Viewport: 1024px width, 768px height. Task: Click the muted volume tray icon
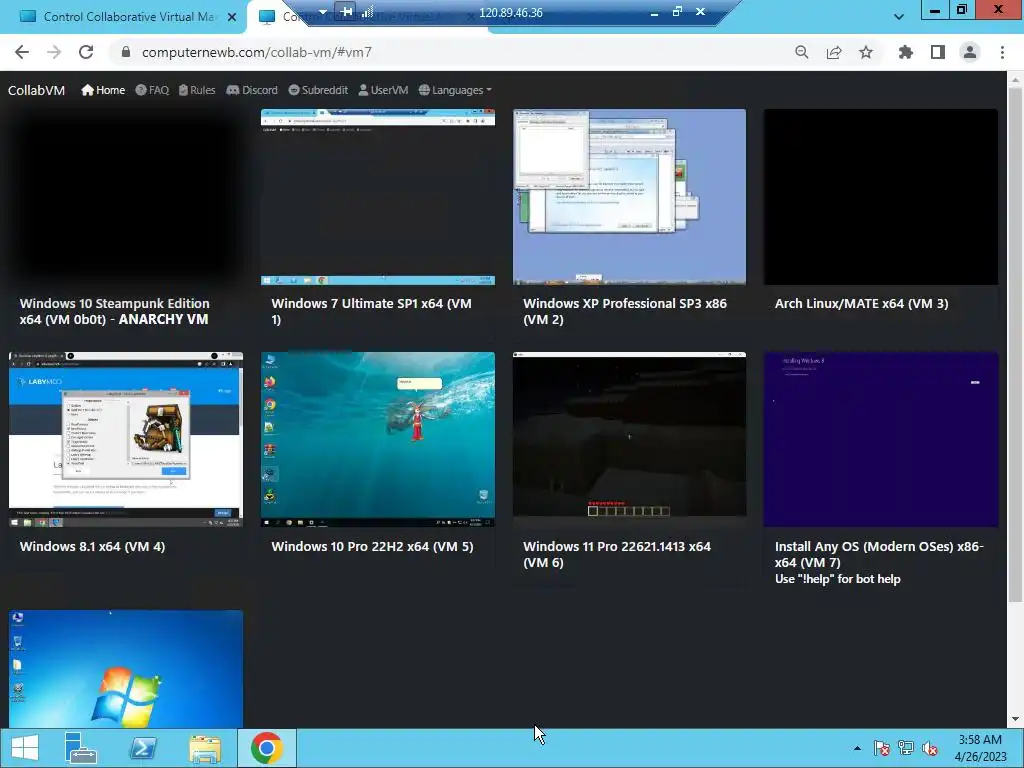click(x=930, y=748)
